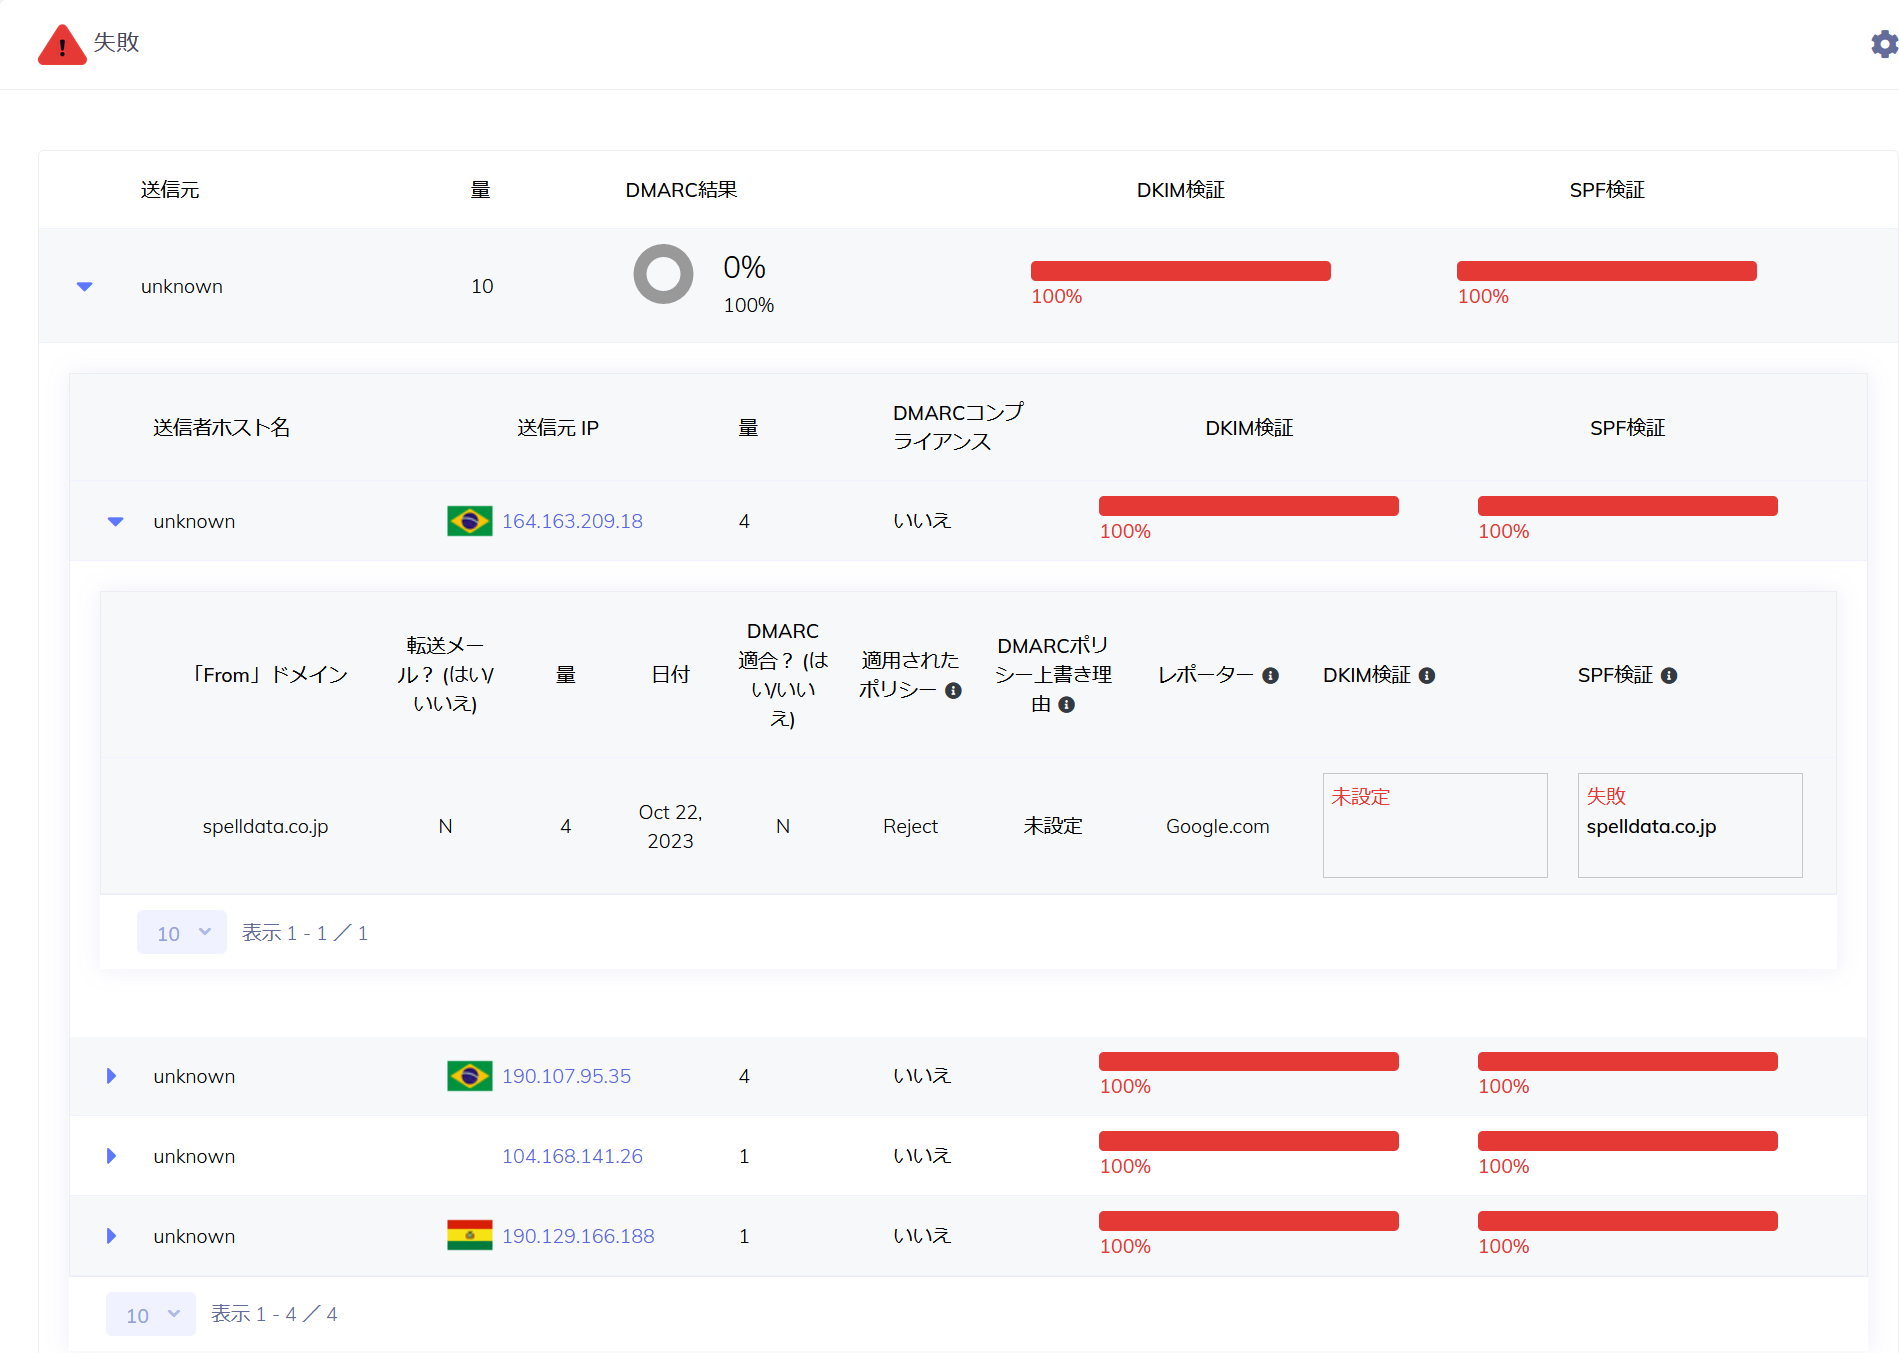Click the top-level DKIM検証 red progress bar
Image resolution: width=1899 pixels, height=1353 pixels.
[1181, 271]
